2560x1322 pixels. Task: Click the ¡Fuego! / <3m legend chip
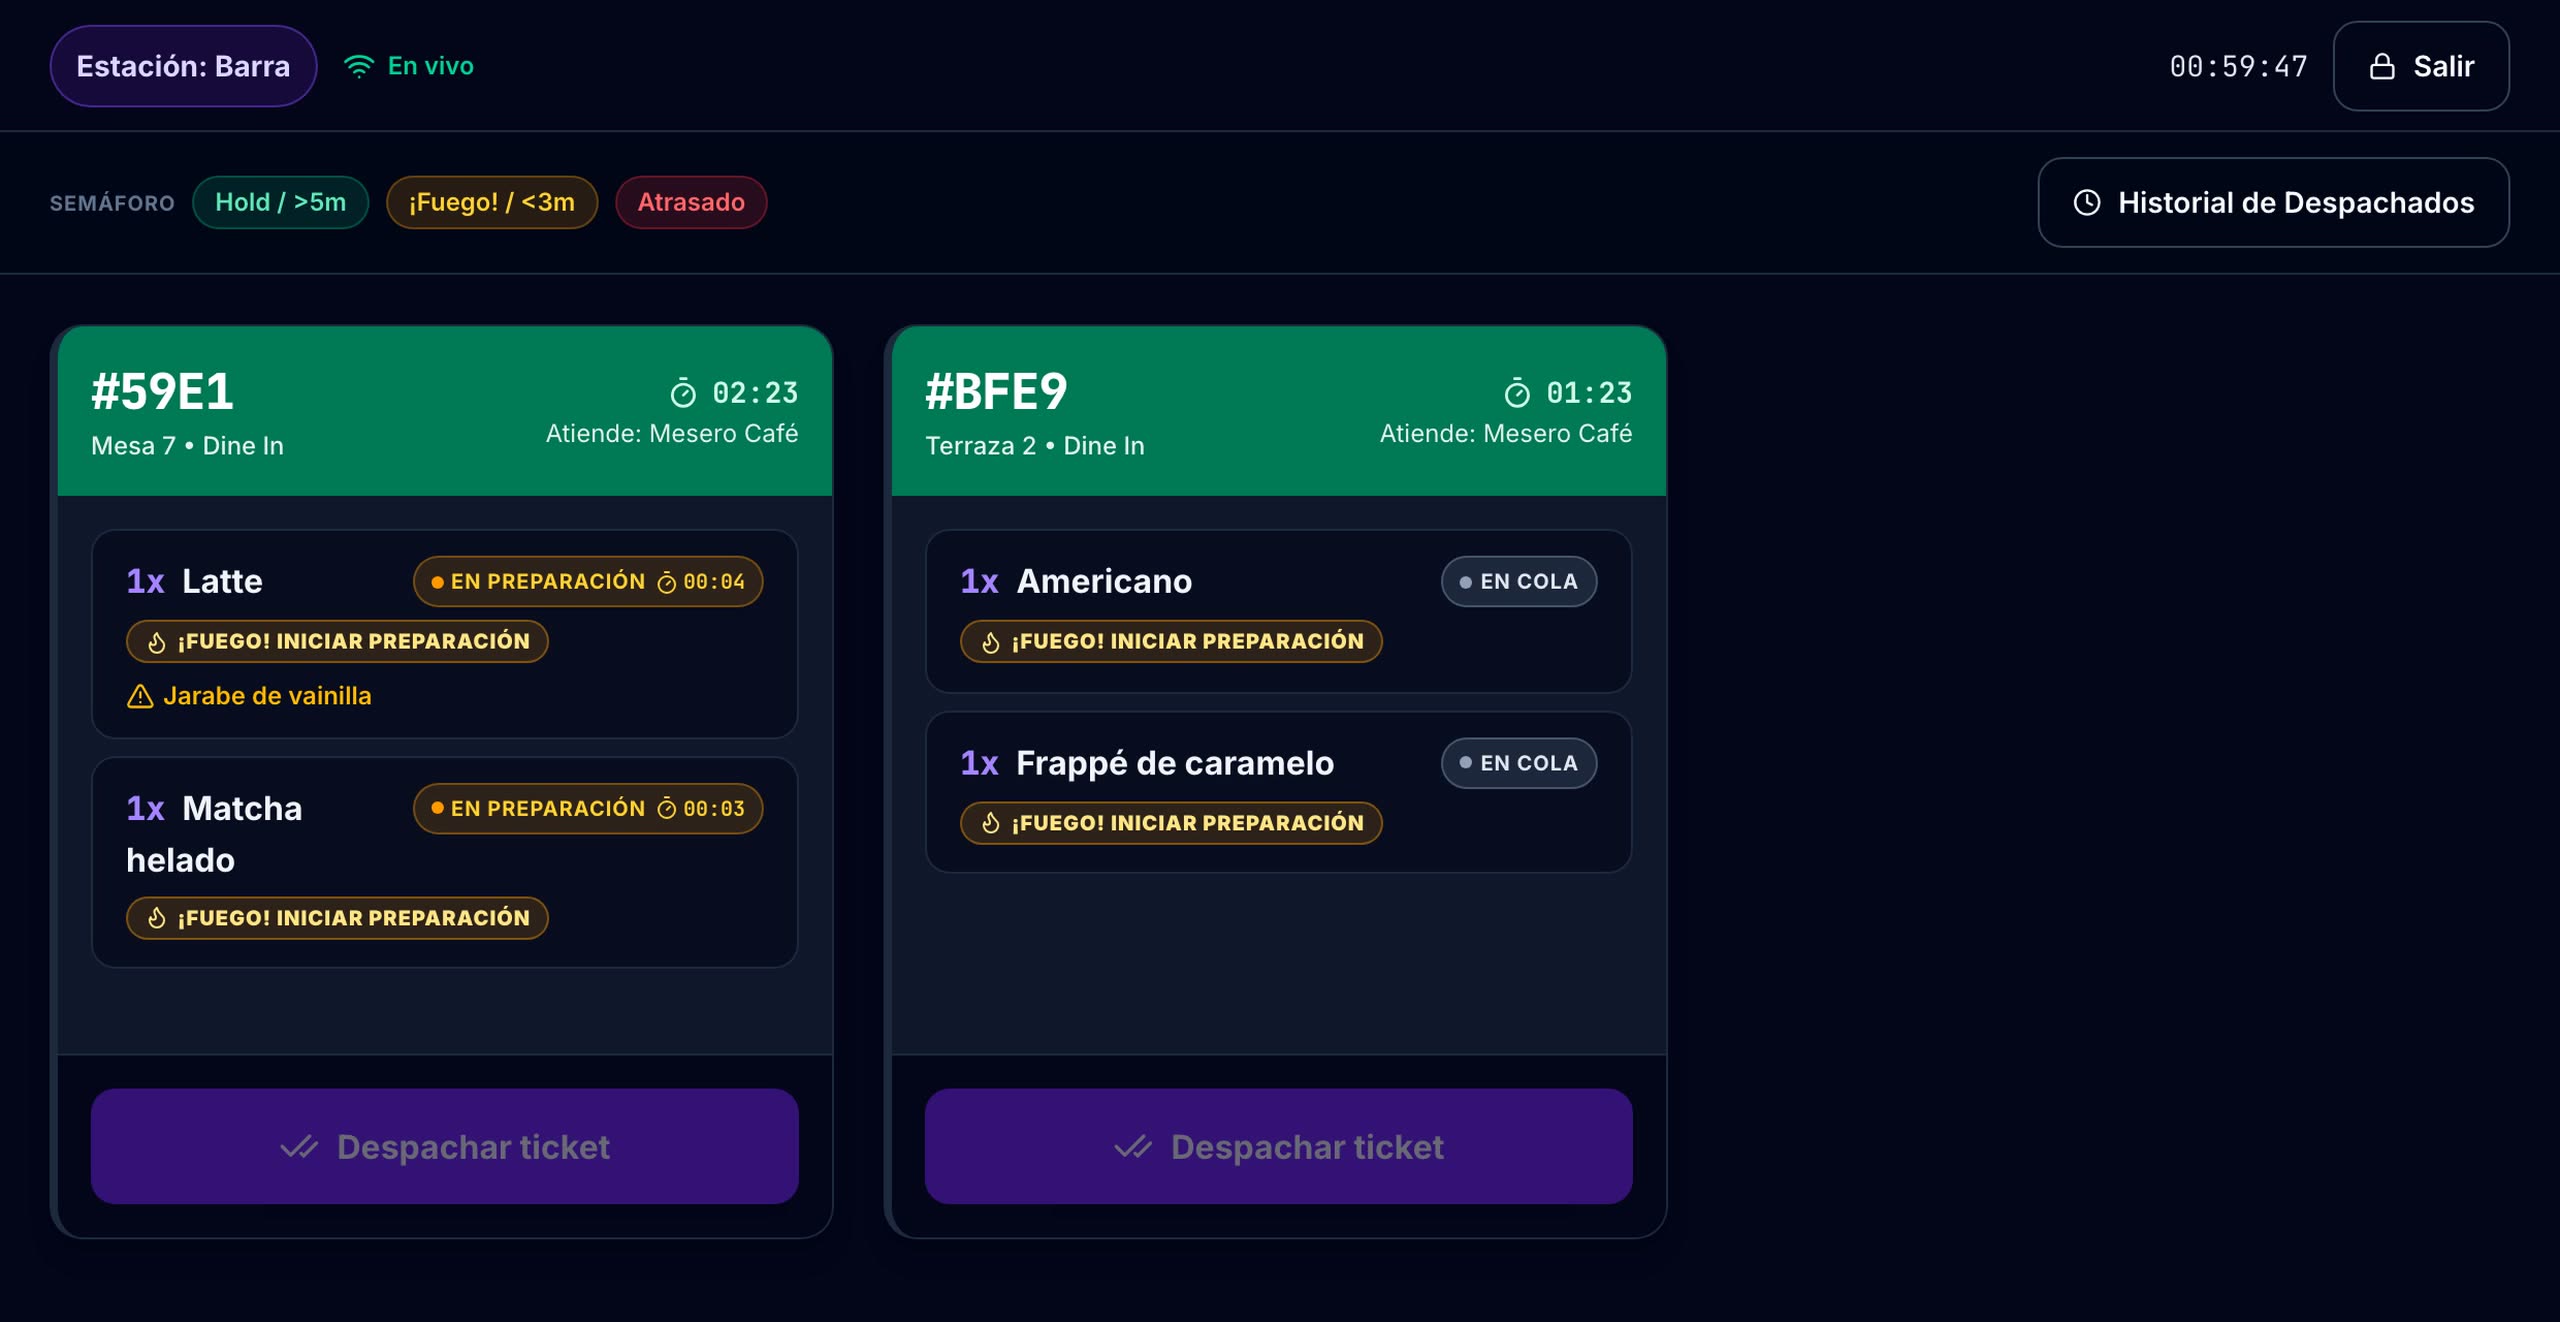click(x=492, y=202)
